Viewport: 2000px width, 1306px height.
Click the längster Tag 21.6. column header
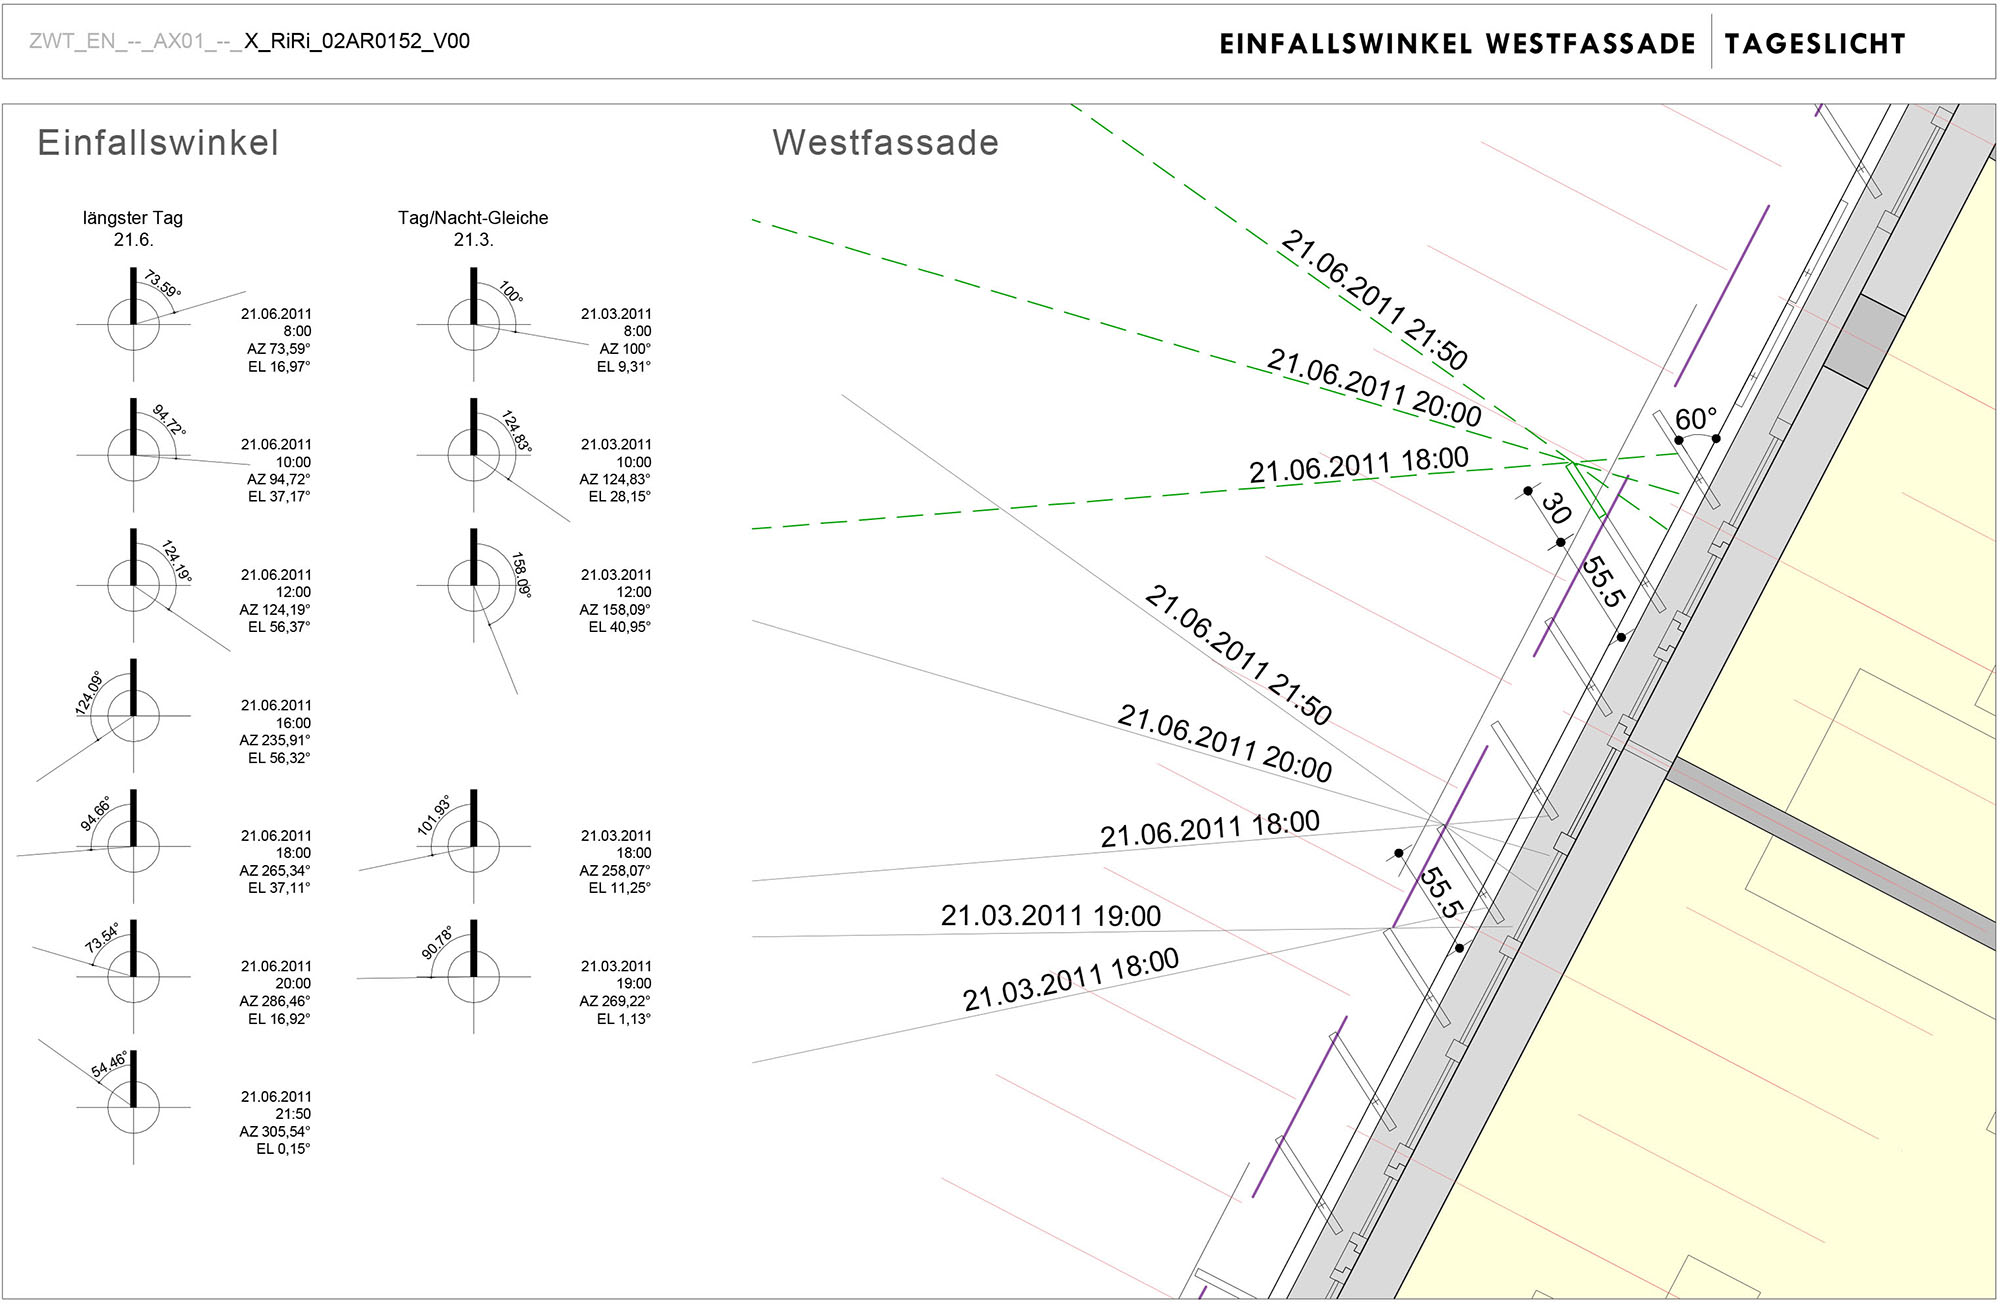[x=133, y=228]
